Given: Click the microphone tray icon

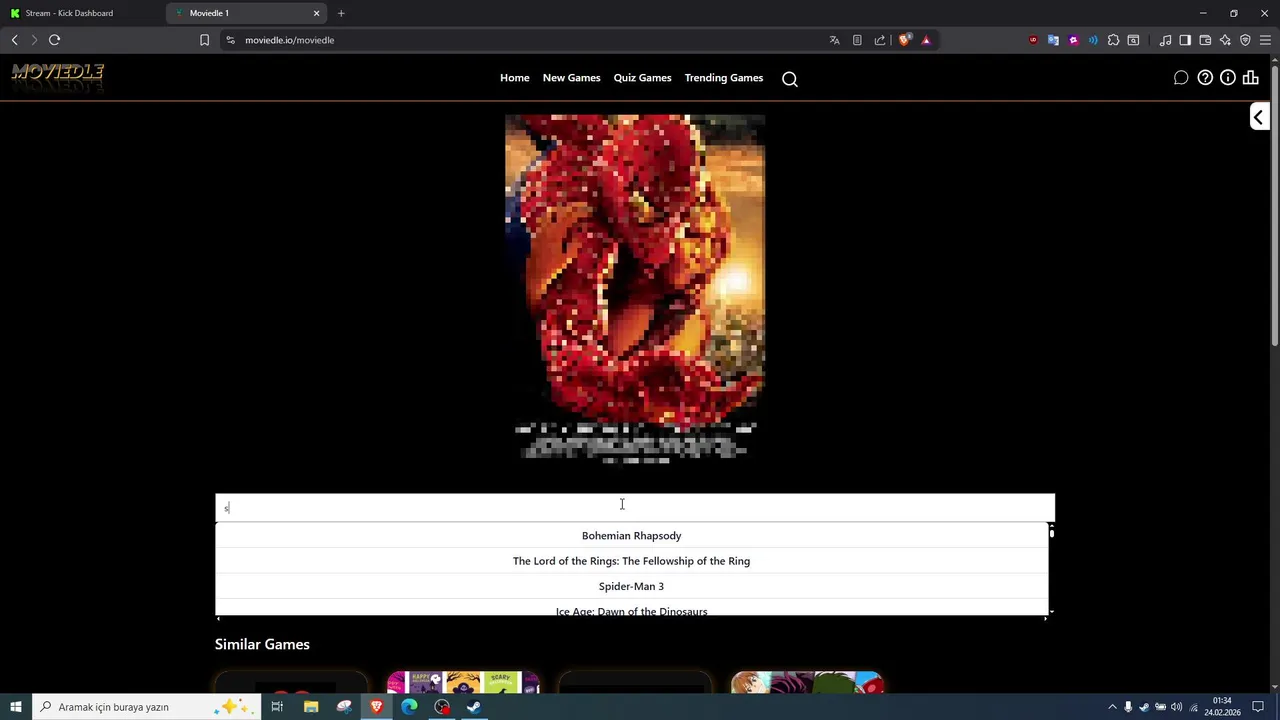Looking at the screenshot, I should click(1128, 707).
